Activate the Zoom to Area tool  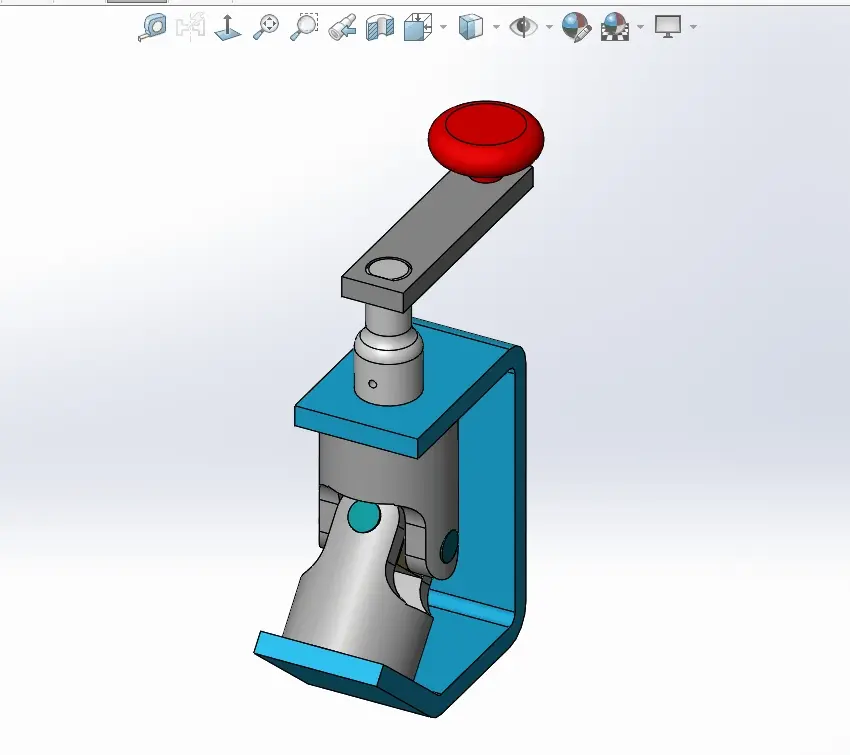[x=304, y=27]
